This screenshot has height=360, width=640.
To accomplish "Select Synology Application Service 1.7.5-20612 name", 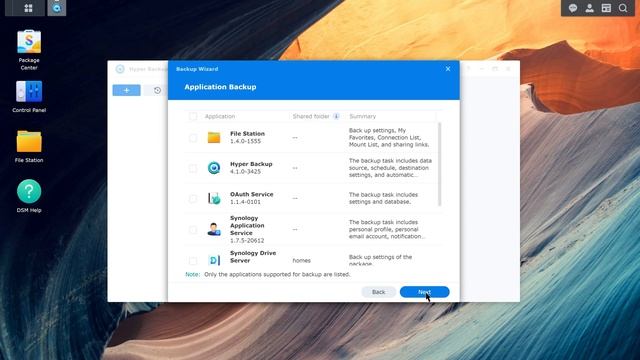I will pyautogui.click(x=247, y=229).
